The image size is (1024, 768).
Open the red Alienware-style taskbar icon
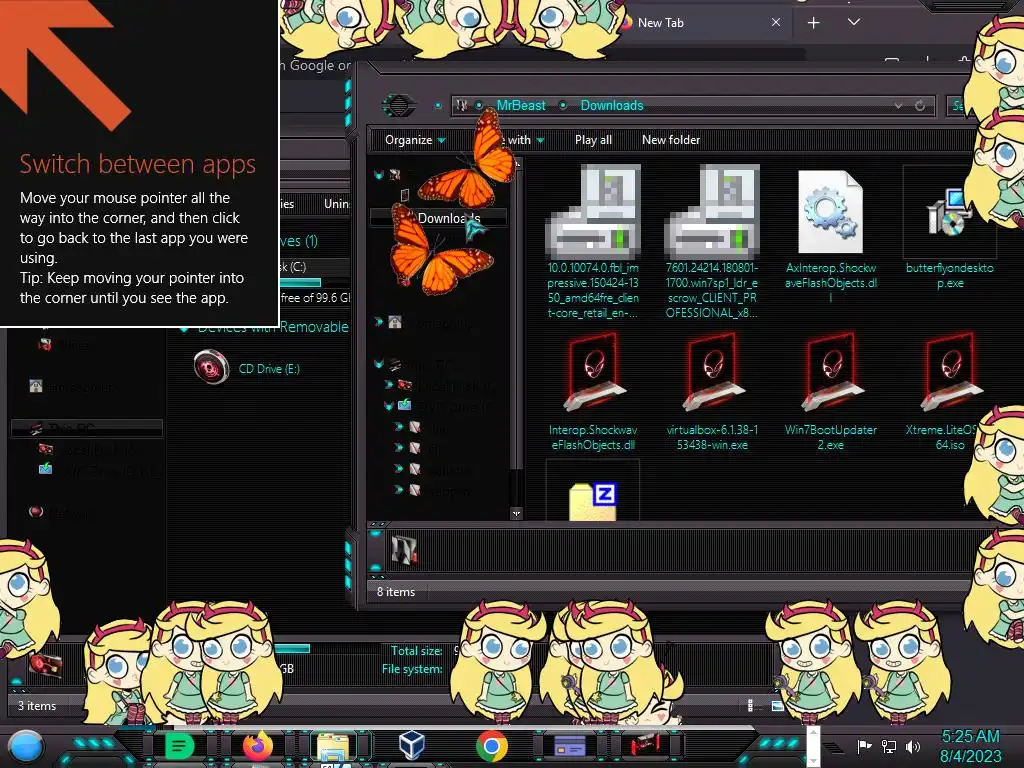tap(647, 745)
